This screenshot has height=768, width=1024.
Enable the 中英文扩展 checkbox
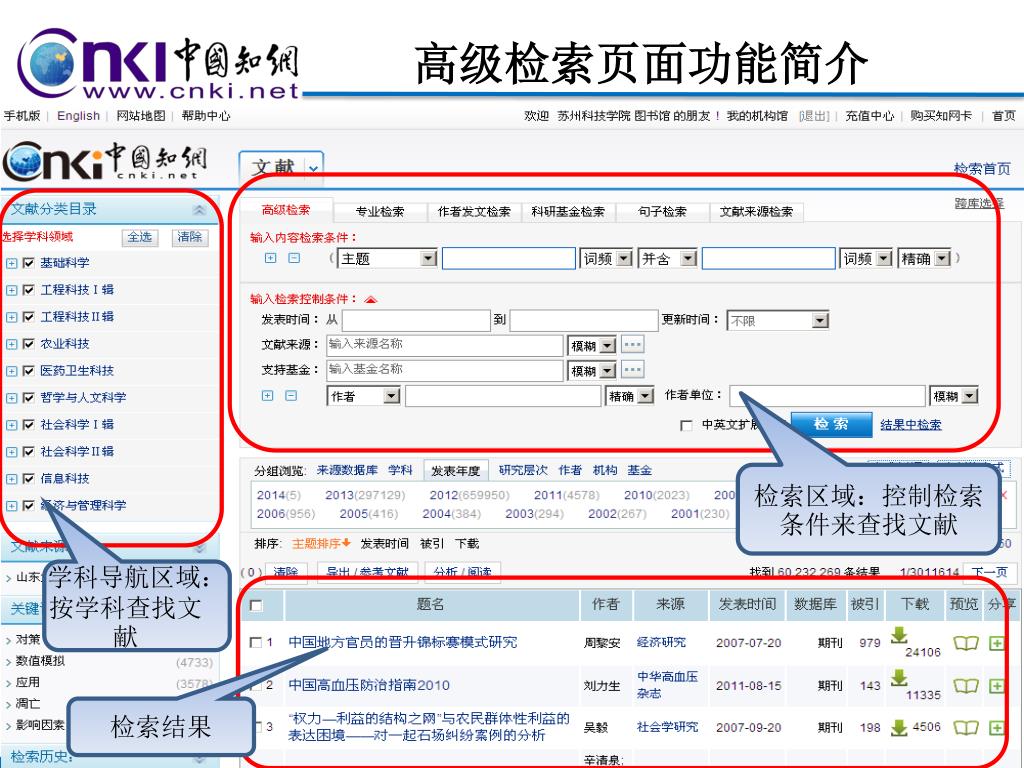click(x=686, y=426)
